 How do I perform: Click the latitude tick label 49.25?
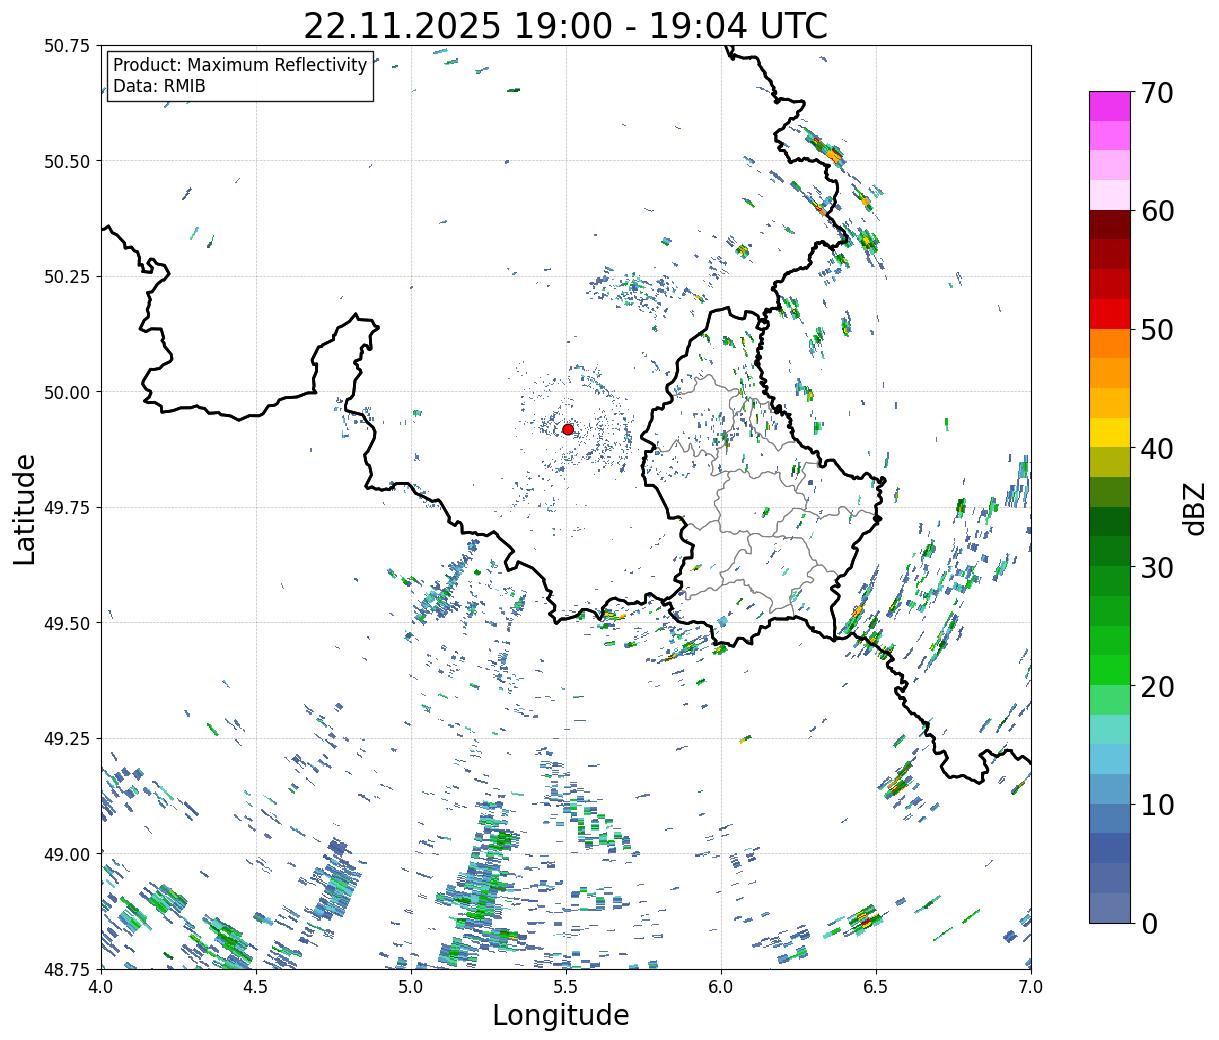click(x=66, y=739)
